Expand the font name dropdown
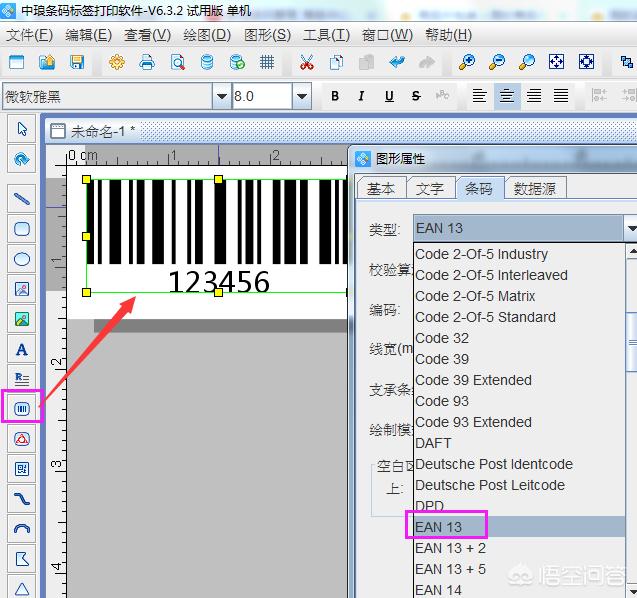The image size is (637, 598). [x=222, y=96]
